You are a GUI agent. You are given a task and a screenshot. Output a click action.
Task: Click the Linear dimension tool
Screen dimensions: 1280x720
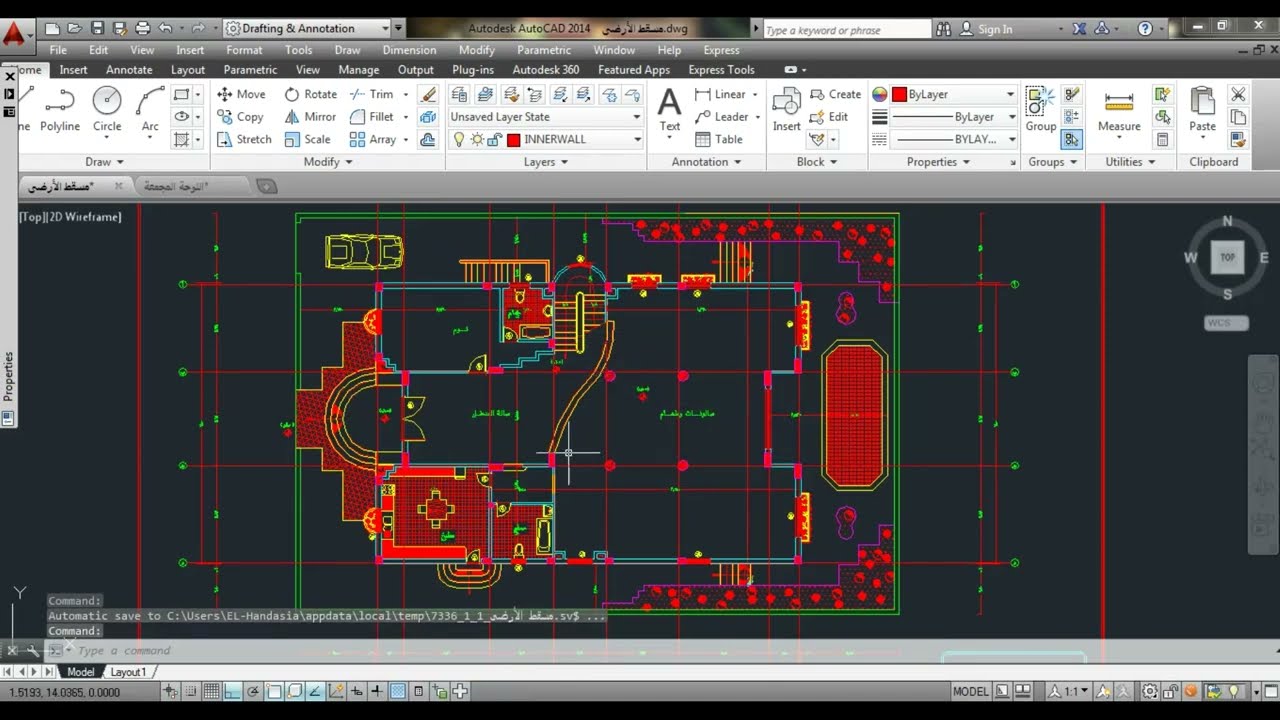tap(721, 94)
